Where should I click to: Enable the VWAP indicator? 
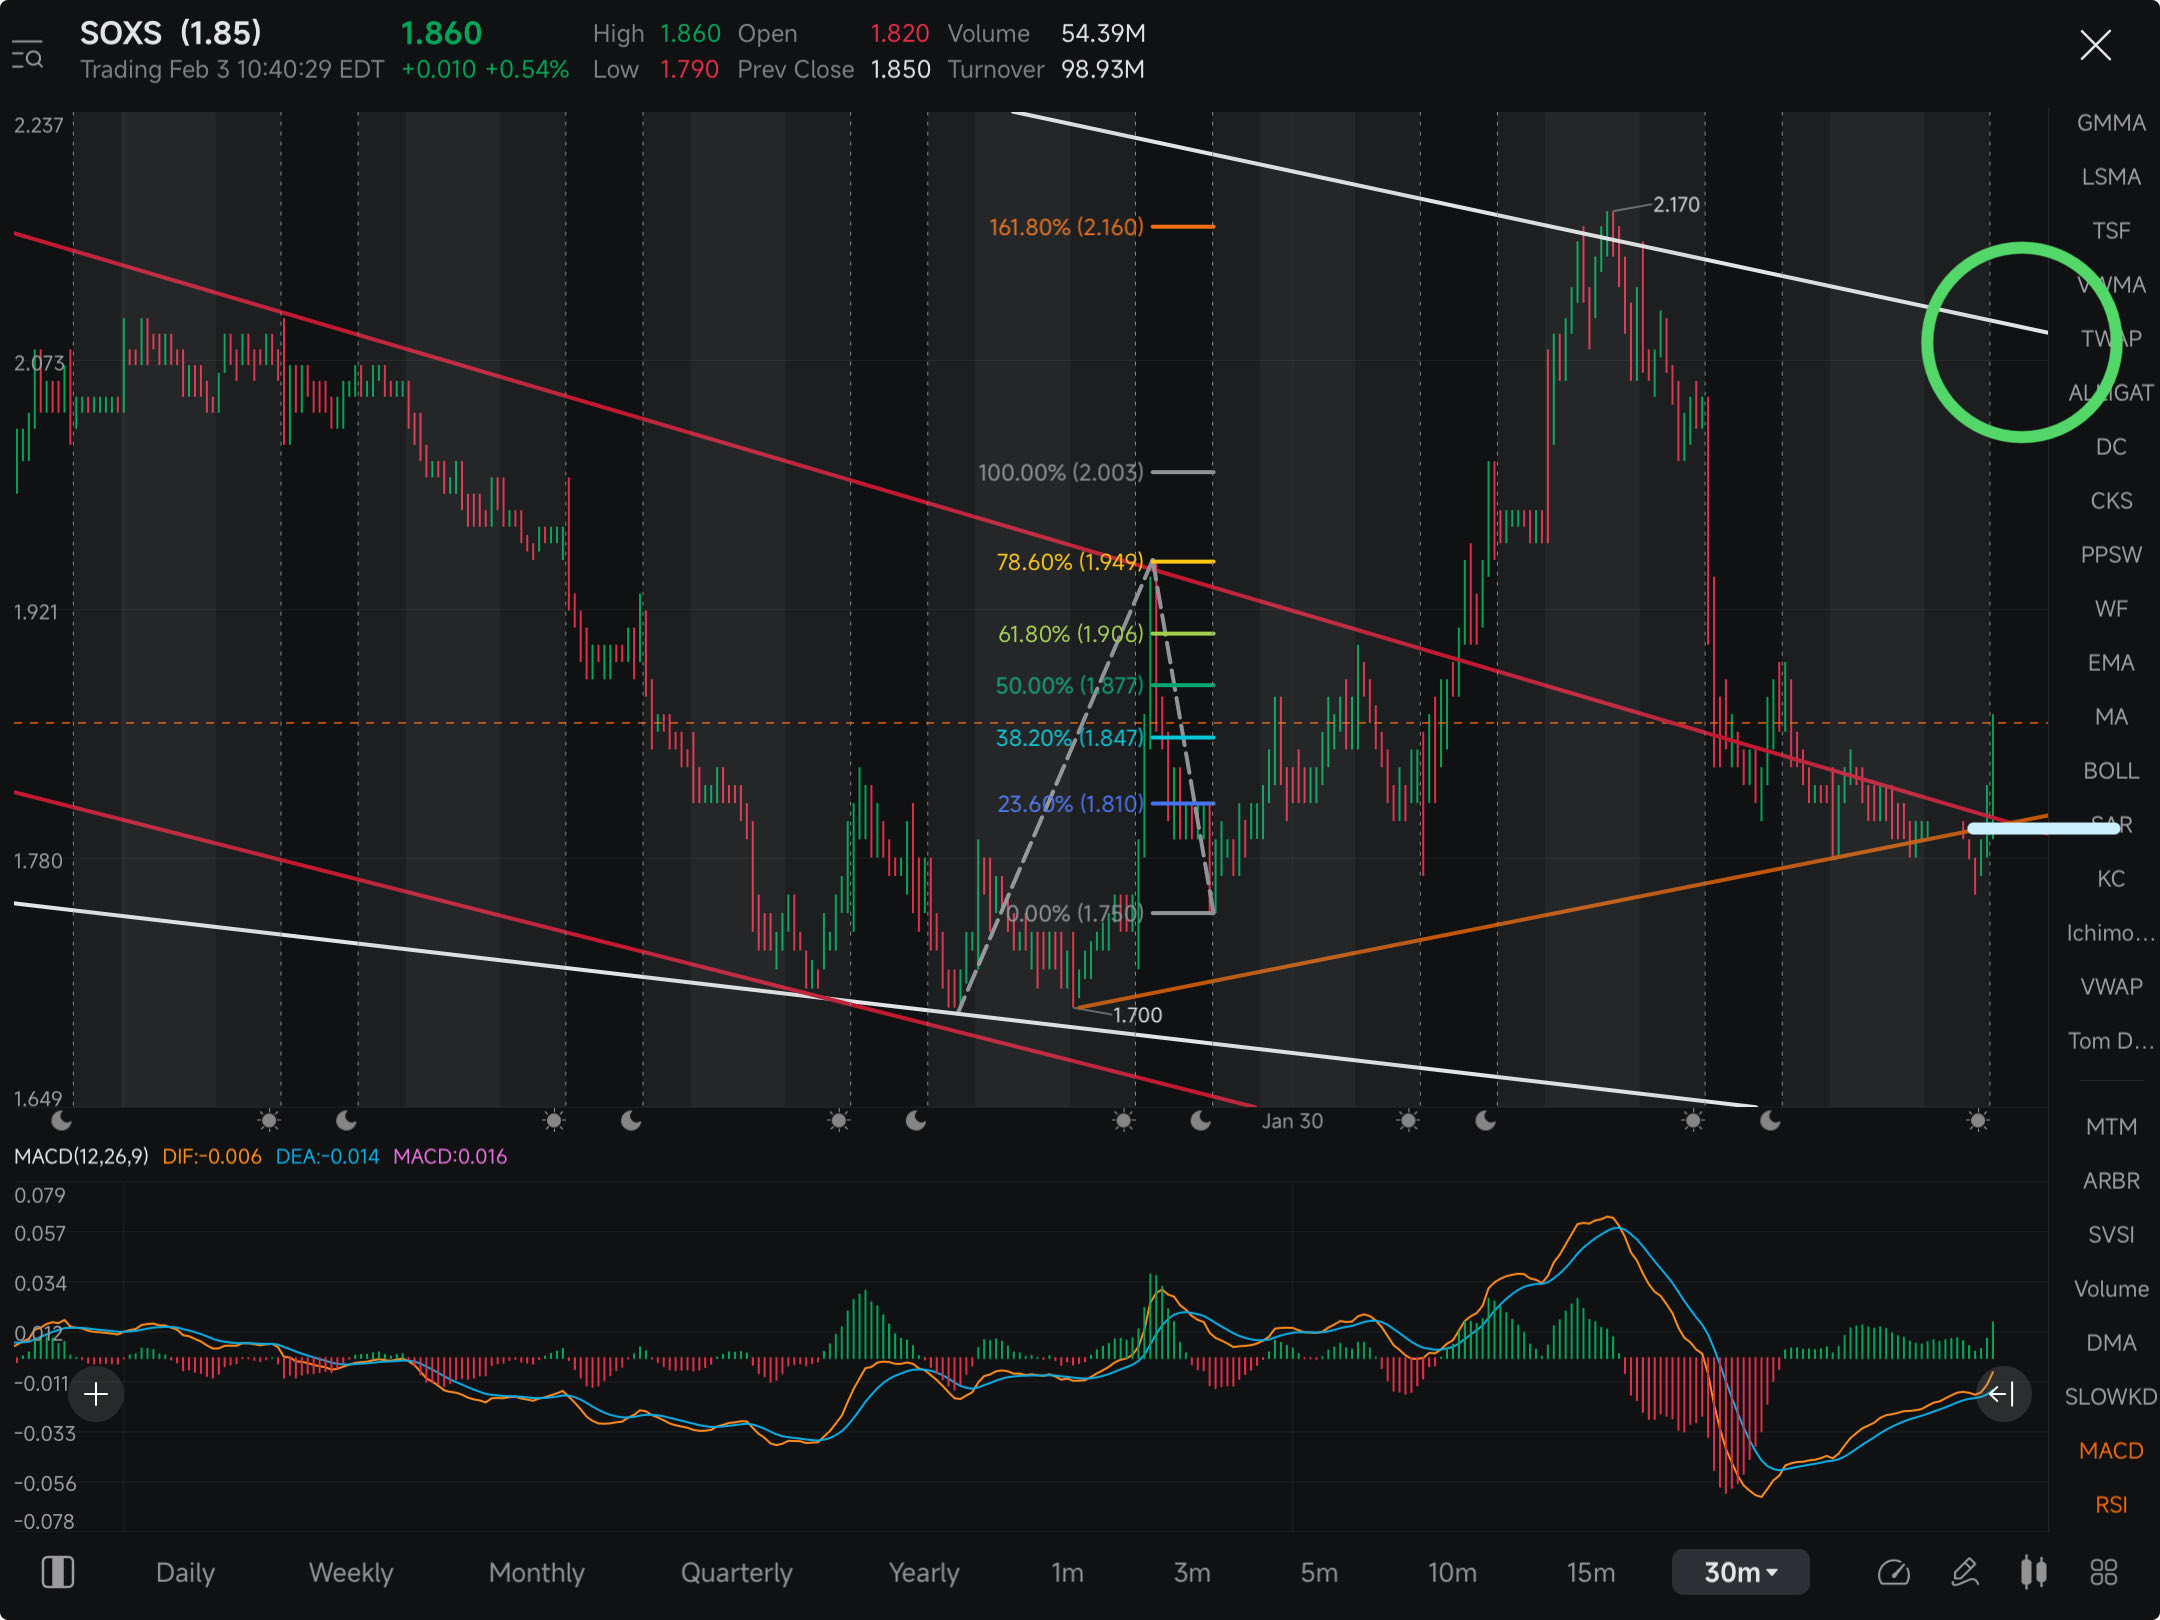tap(2111, 987)
